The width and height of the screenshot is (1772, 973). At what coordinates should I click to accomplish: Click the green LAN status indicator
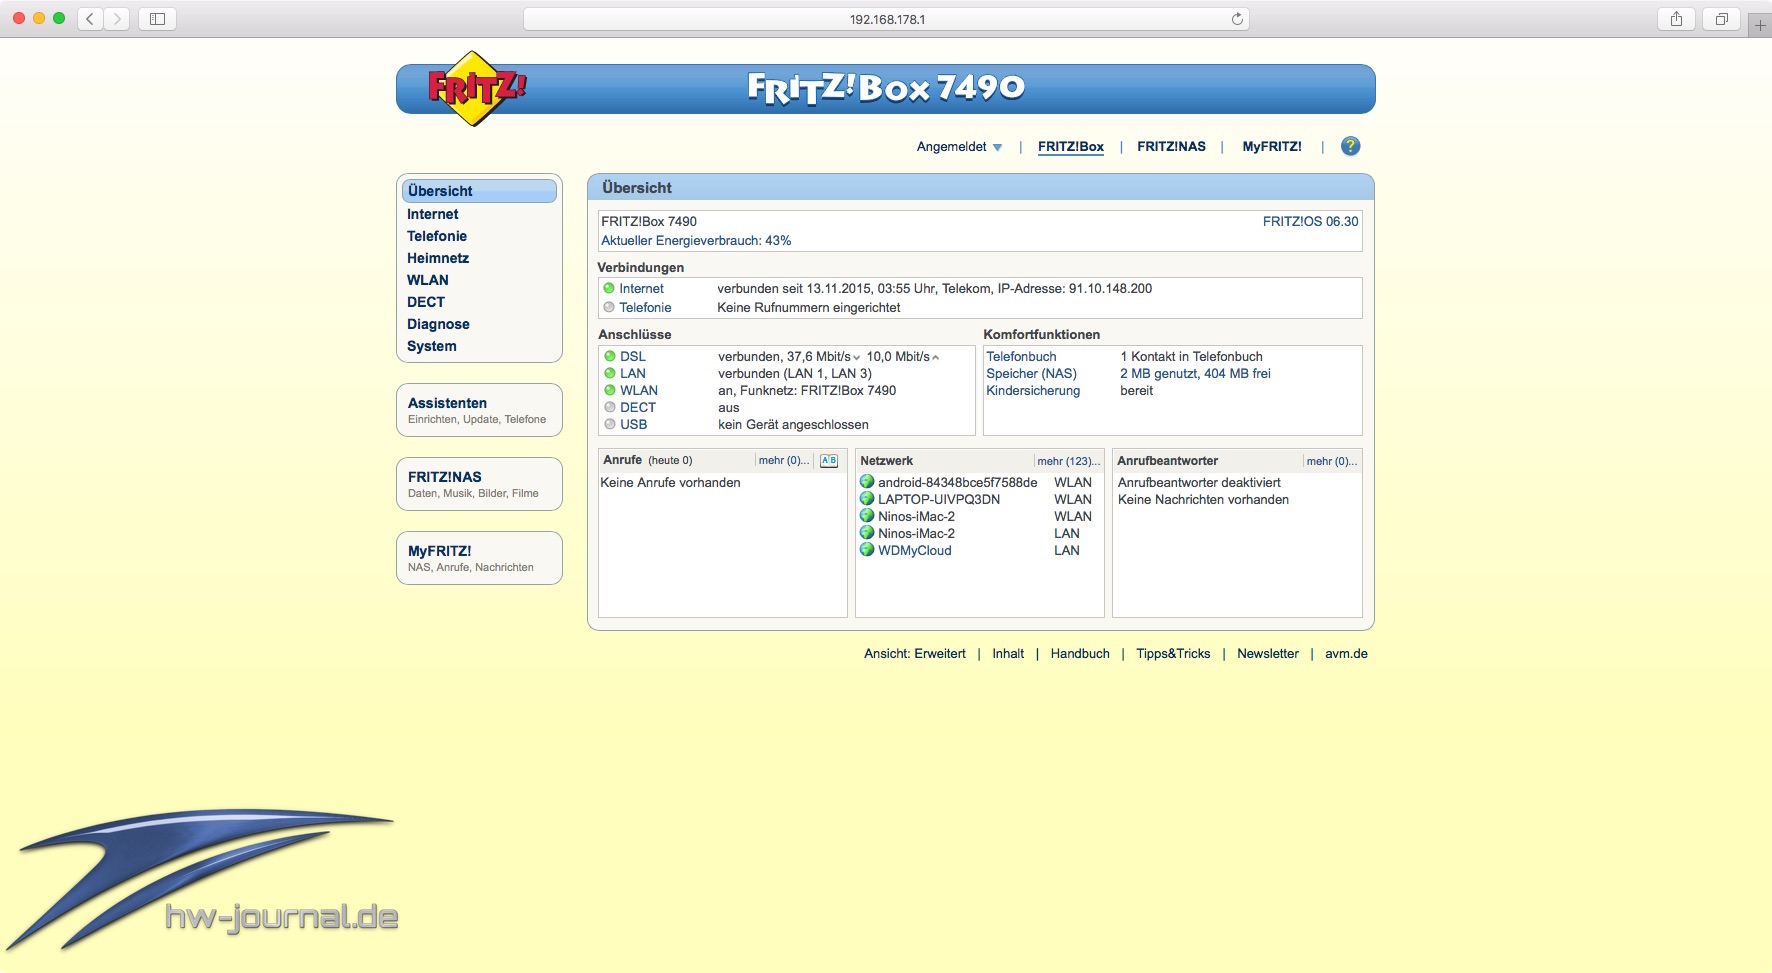[x=610, y=373]
